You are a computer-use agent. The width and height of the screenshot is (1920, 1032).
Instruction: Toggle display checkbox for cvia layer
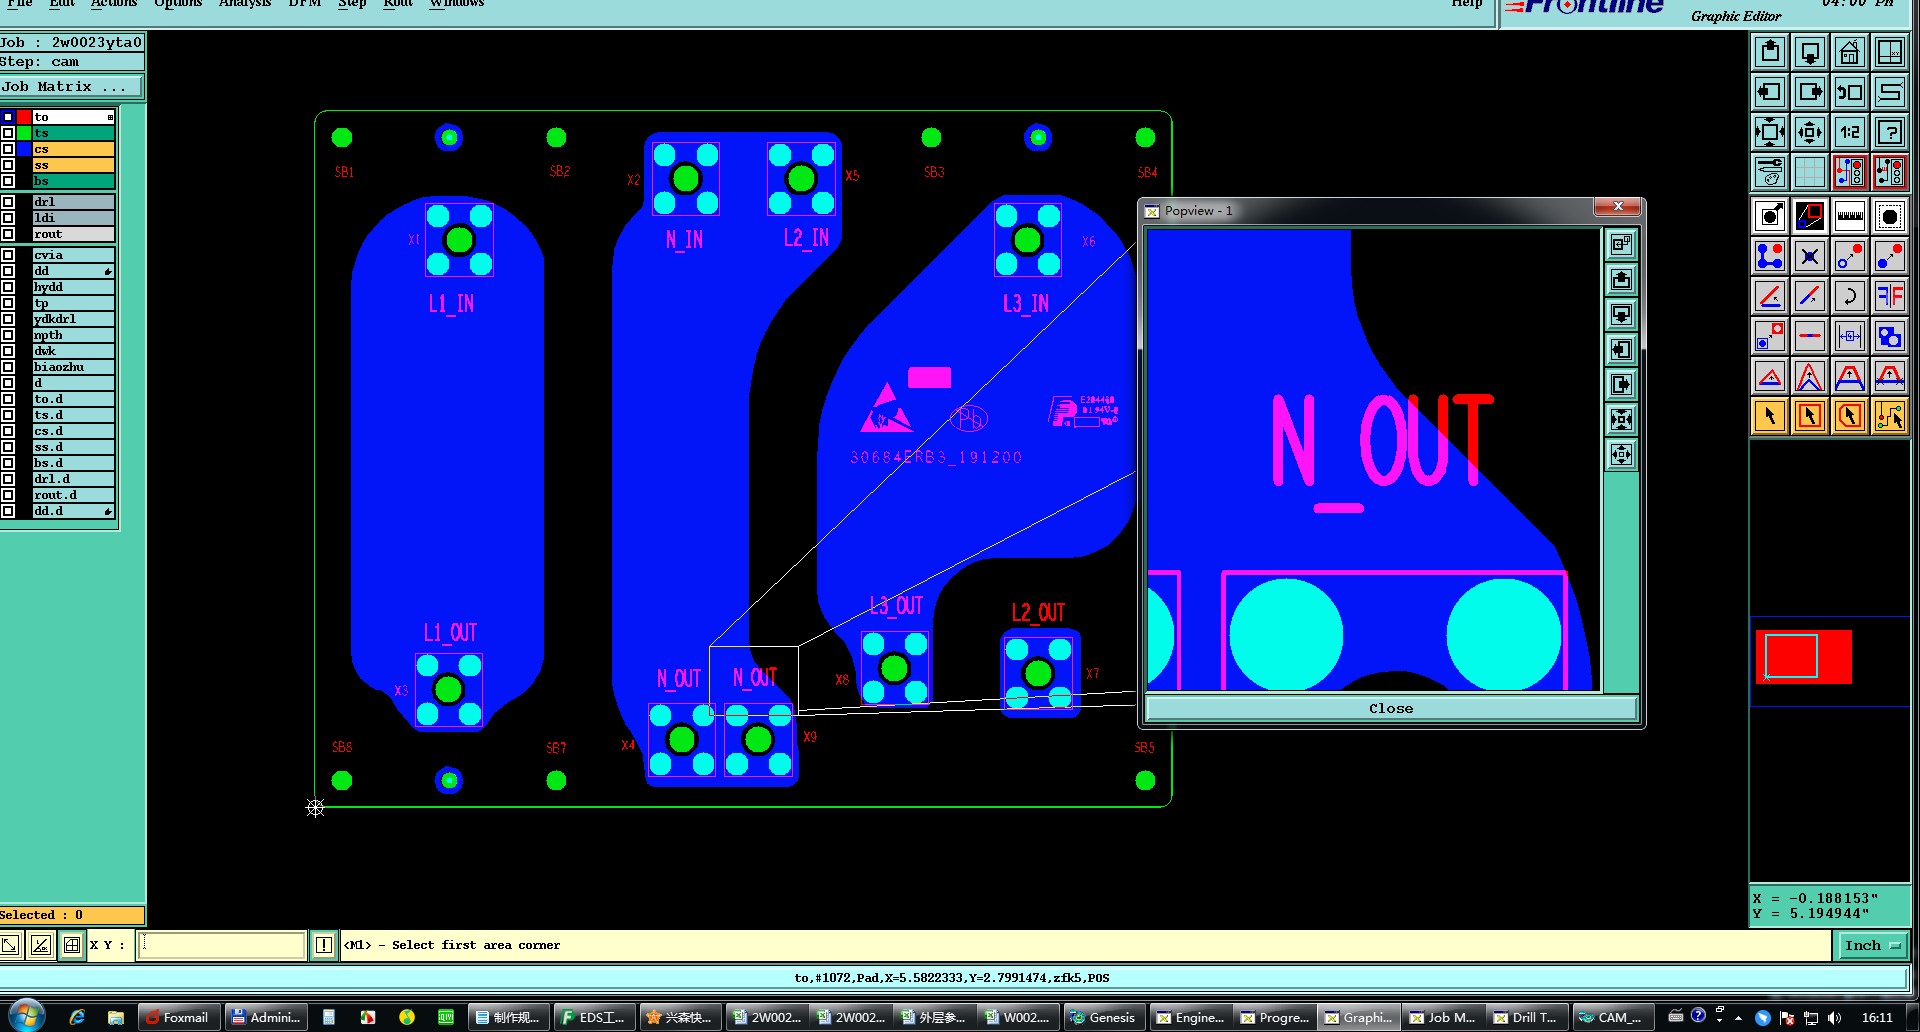pyautogui.click(x=8, y=255)
